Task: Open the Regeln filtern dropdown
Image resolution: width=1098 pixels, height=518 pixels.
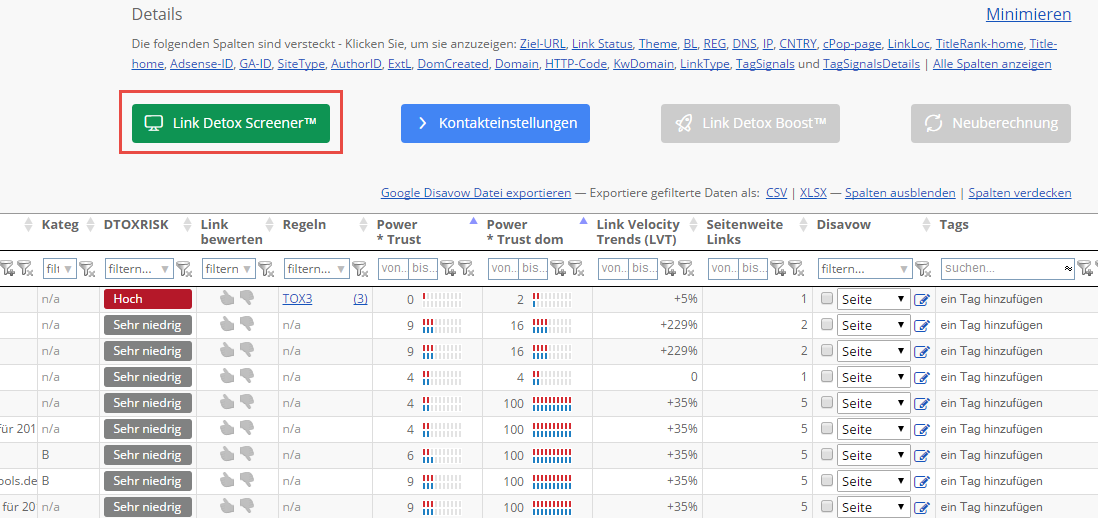Action: point(317,268)
